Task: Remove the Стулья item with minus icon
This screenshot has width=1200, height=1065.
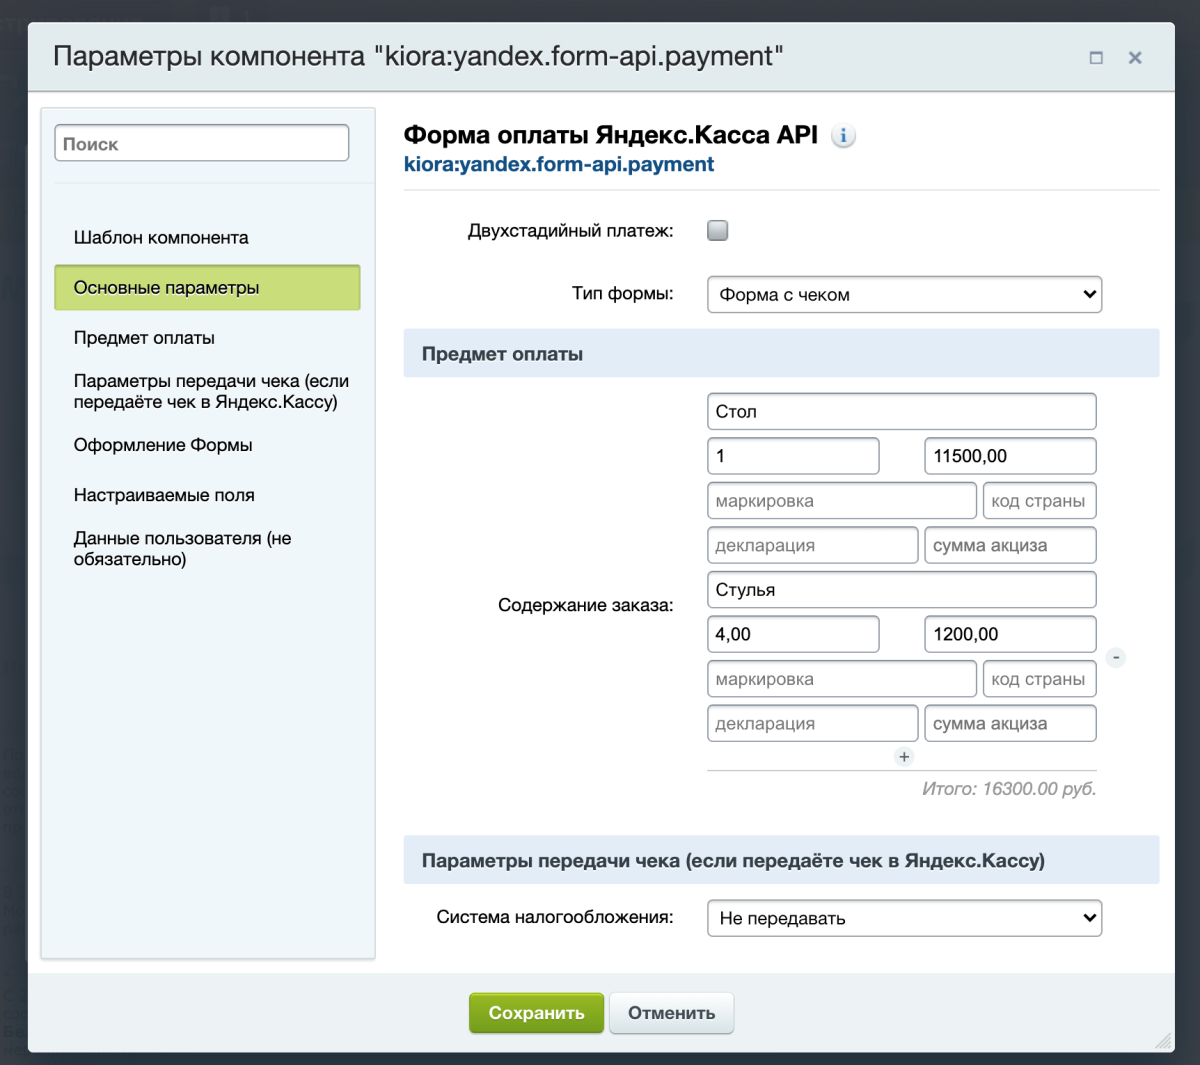Action: click(1116, 657)
